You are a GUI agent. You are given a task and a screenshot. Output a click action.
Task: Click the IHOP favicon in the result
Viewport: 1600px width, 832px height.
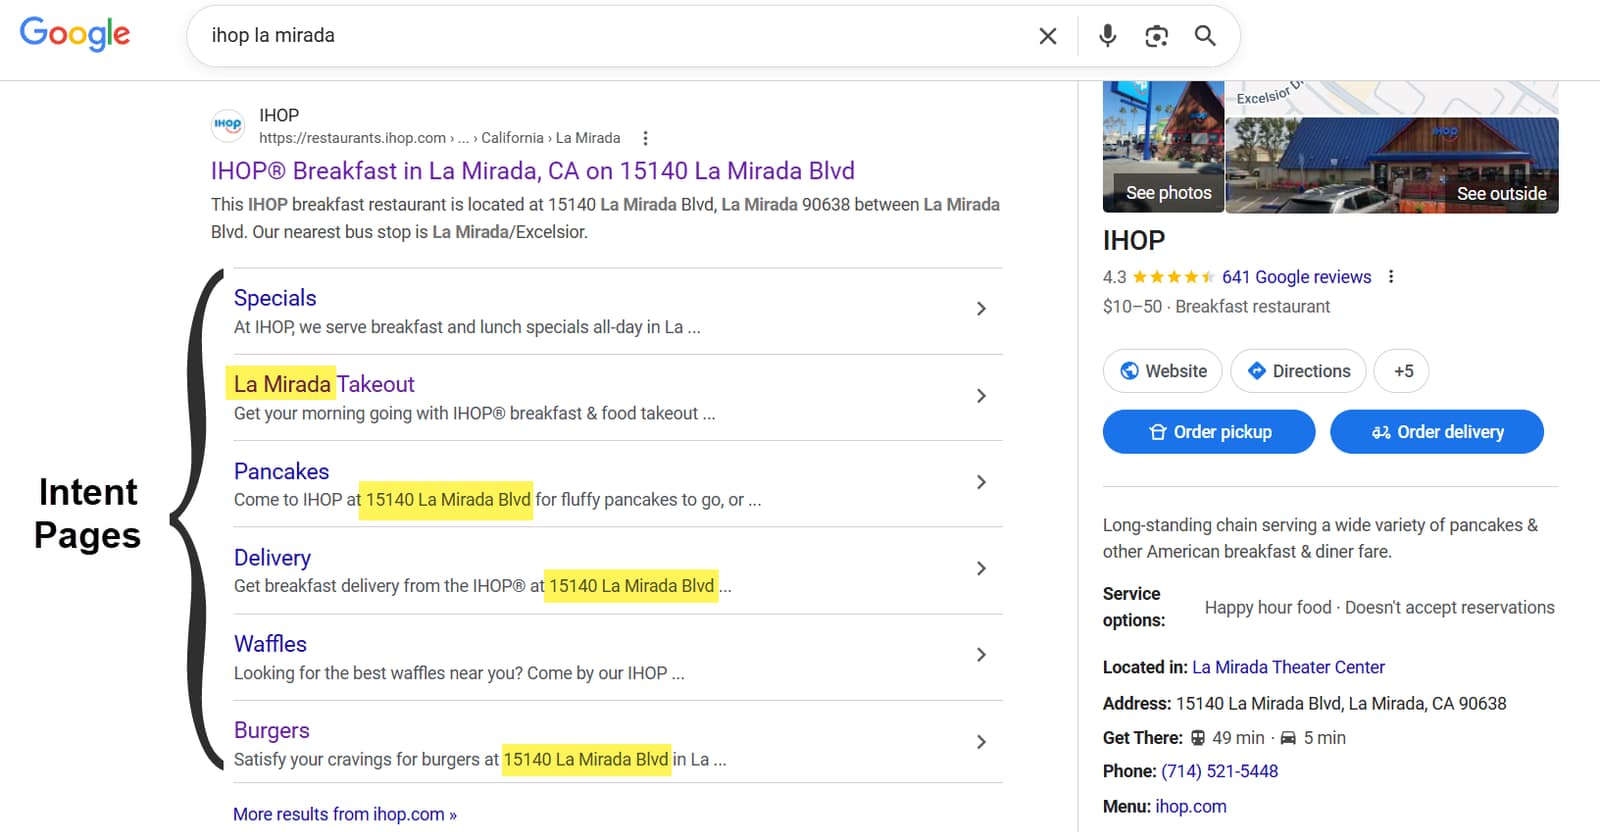click(228, 126)
